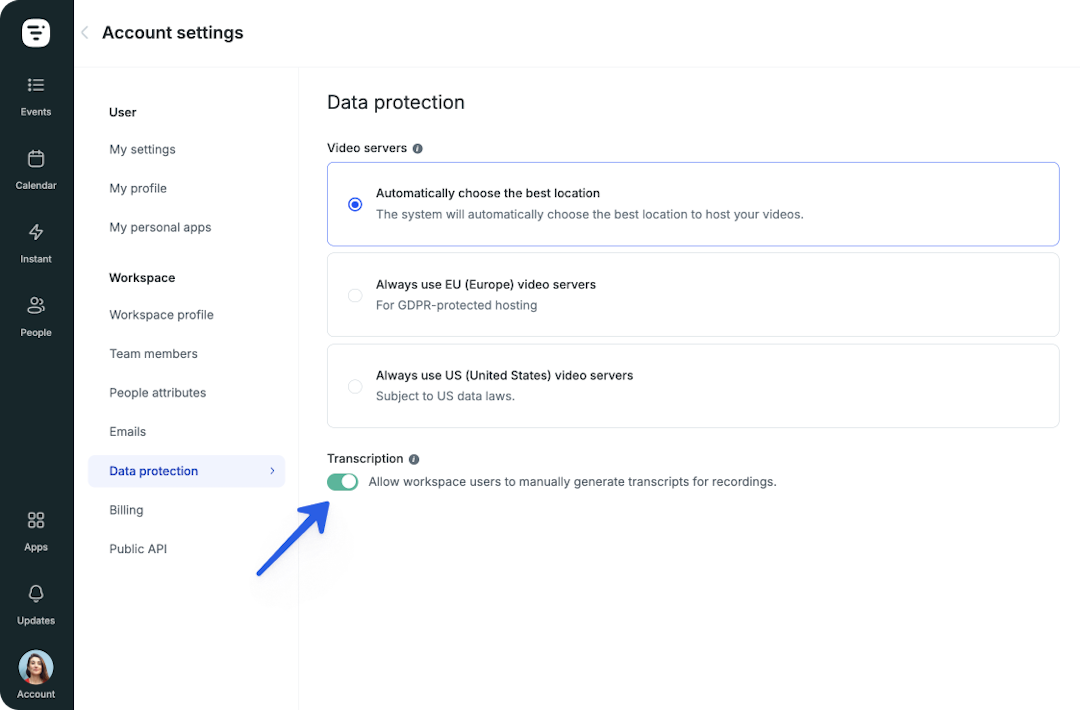Disable the Transcription toggle switch
Image resolution: width=1080 pixels, height=710 pixels.
(x=342, y=482)
